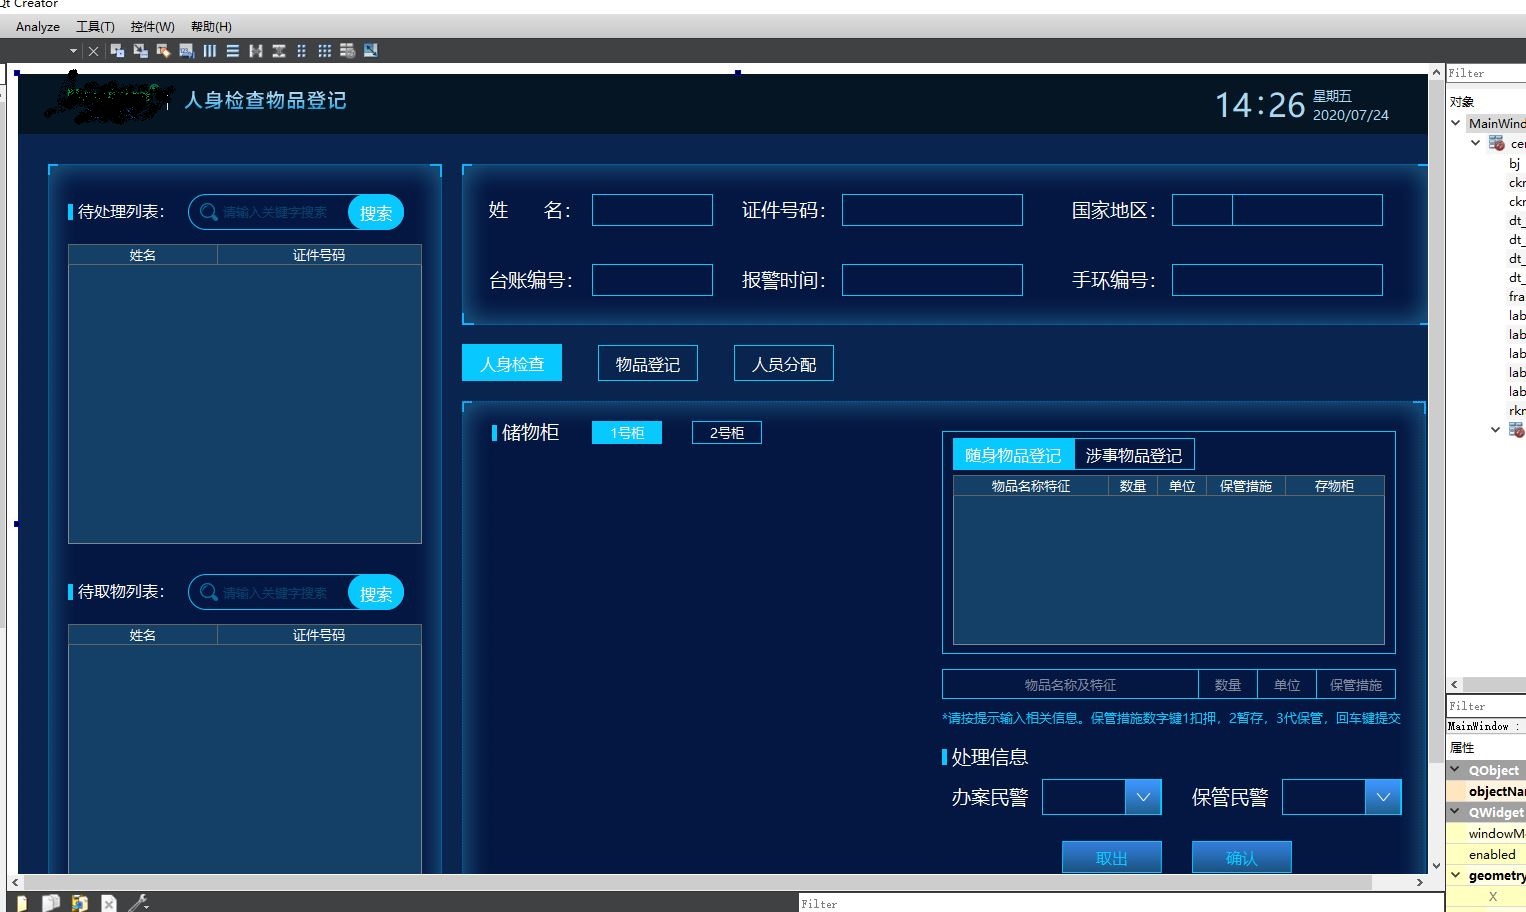1526x912 pixels.
Task: Click the 确认 button
Action: pos(1242,857)
